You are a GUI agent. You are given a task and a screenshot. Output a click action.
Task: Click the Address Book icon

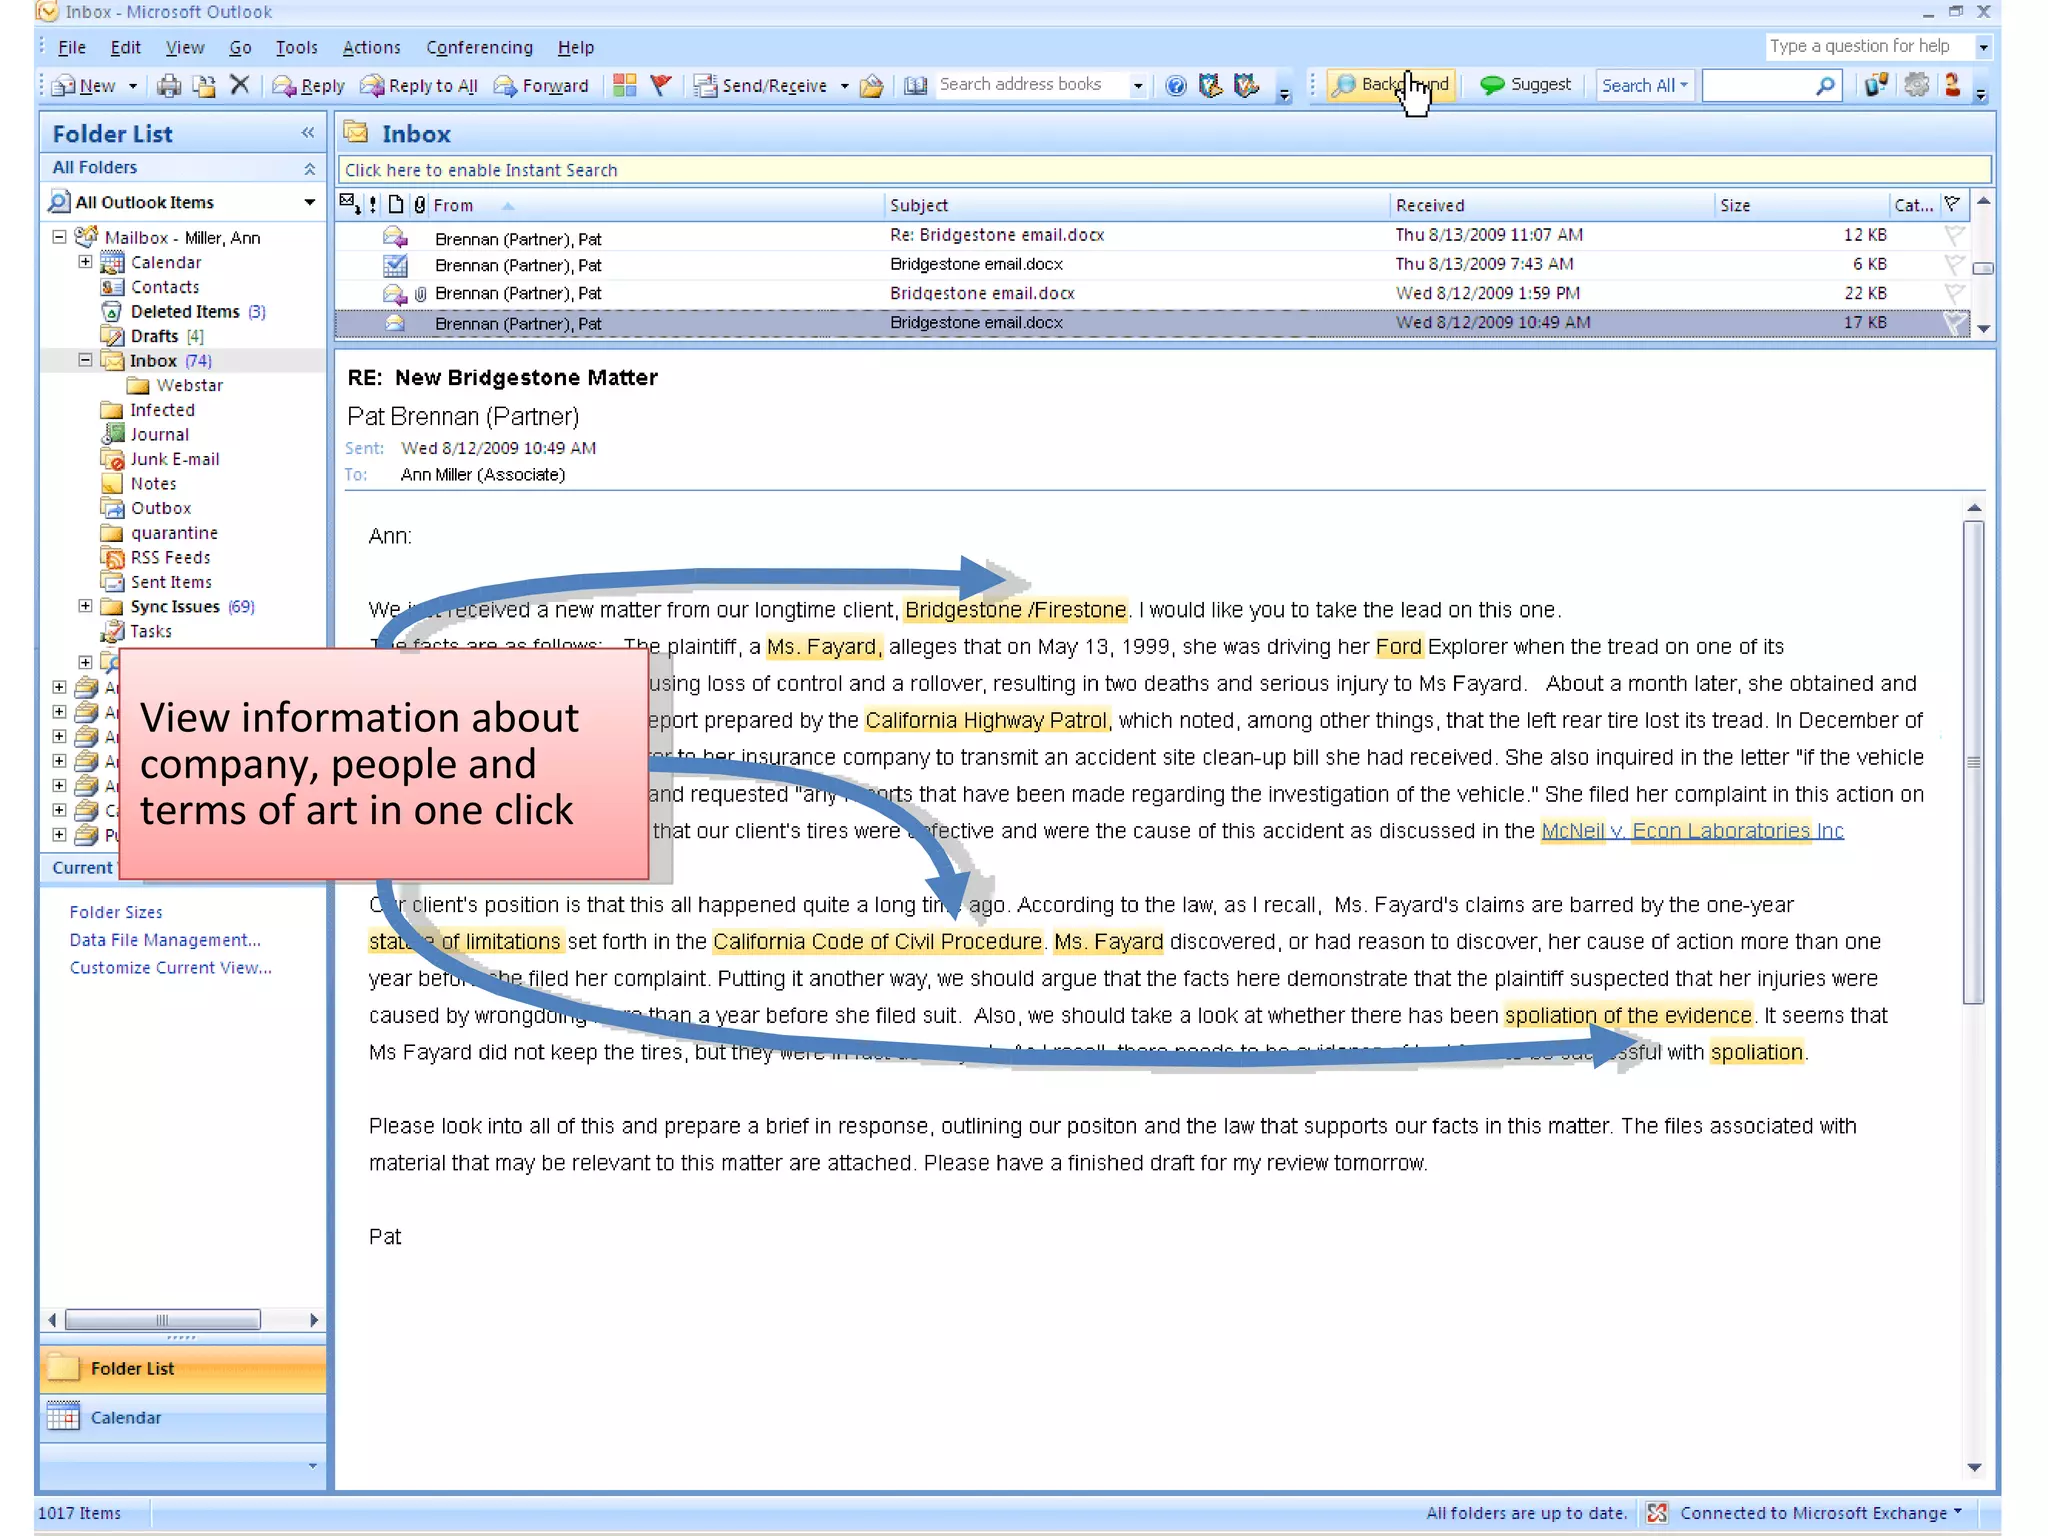[915, 86]
